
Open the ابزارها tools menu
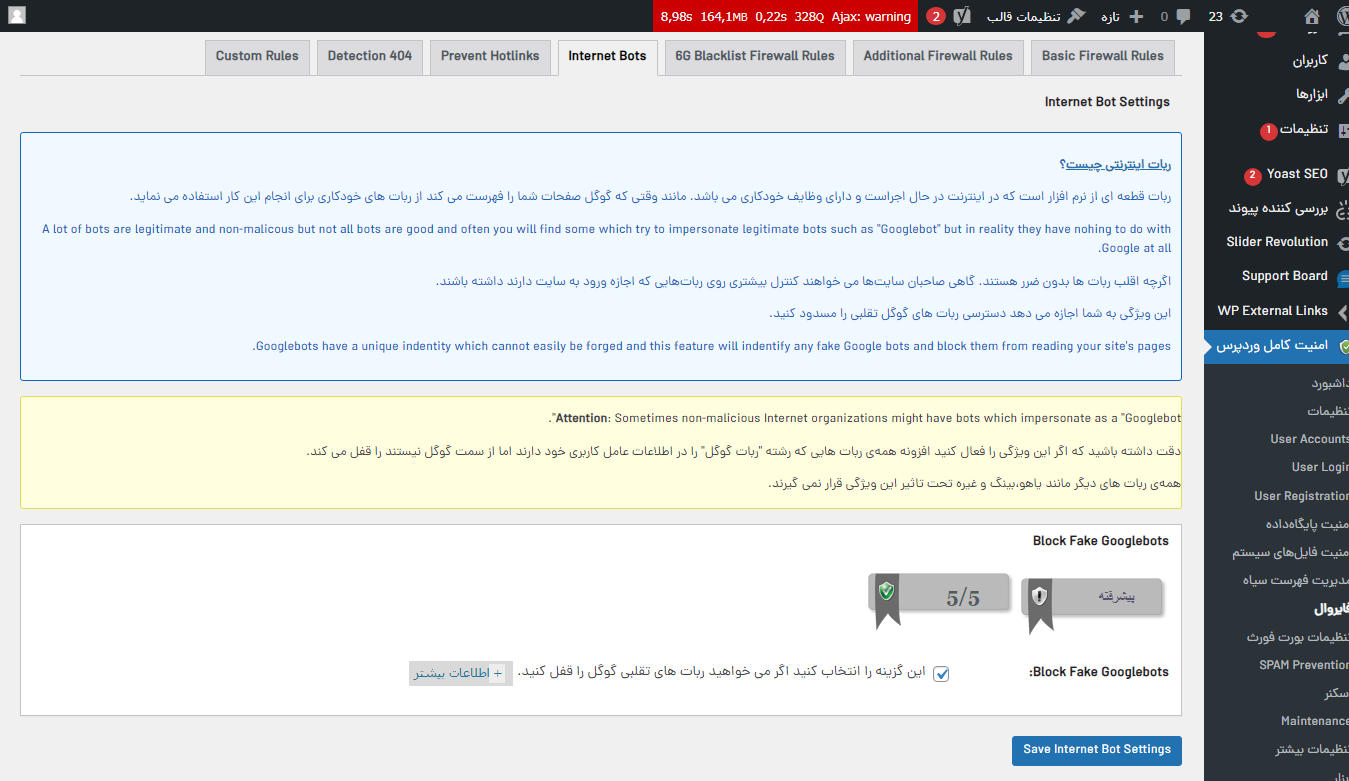coord(1311,94)
